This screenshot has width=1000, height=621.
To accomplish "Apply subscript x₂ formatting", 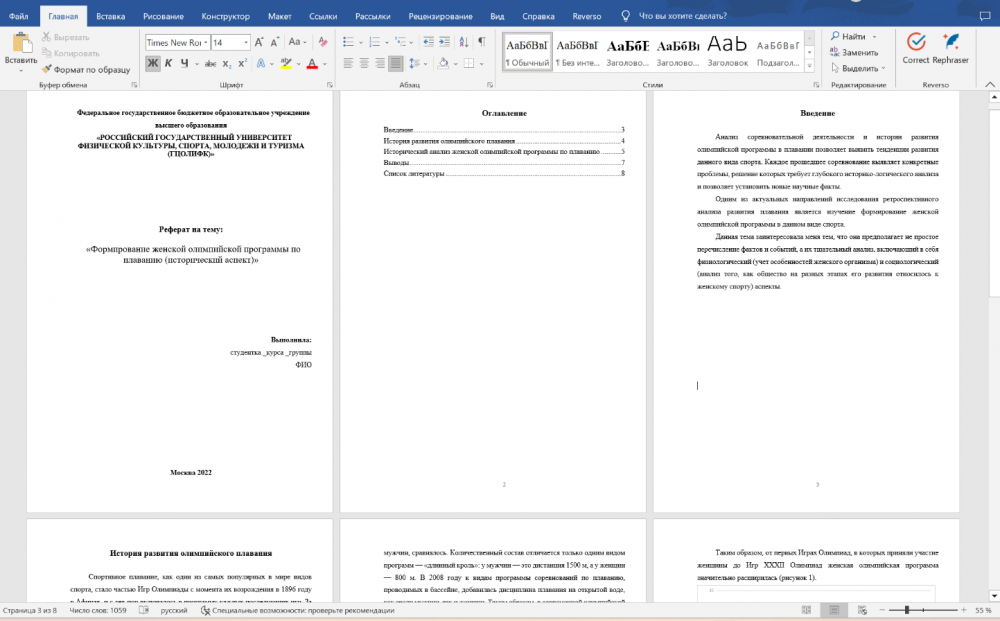I will click(x=227, y=64).
